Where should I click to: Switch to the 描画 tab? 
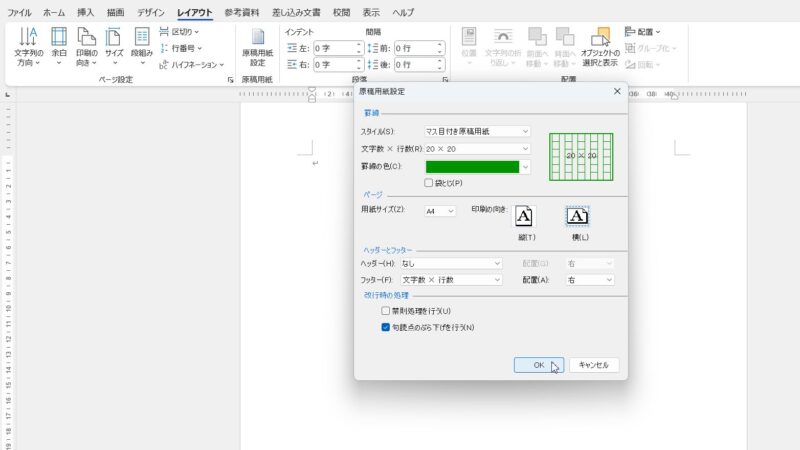pos(116,12)
